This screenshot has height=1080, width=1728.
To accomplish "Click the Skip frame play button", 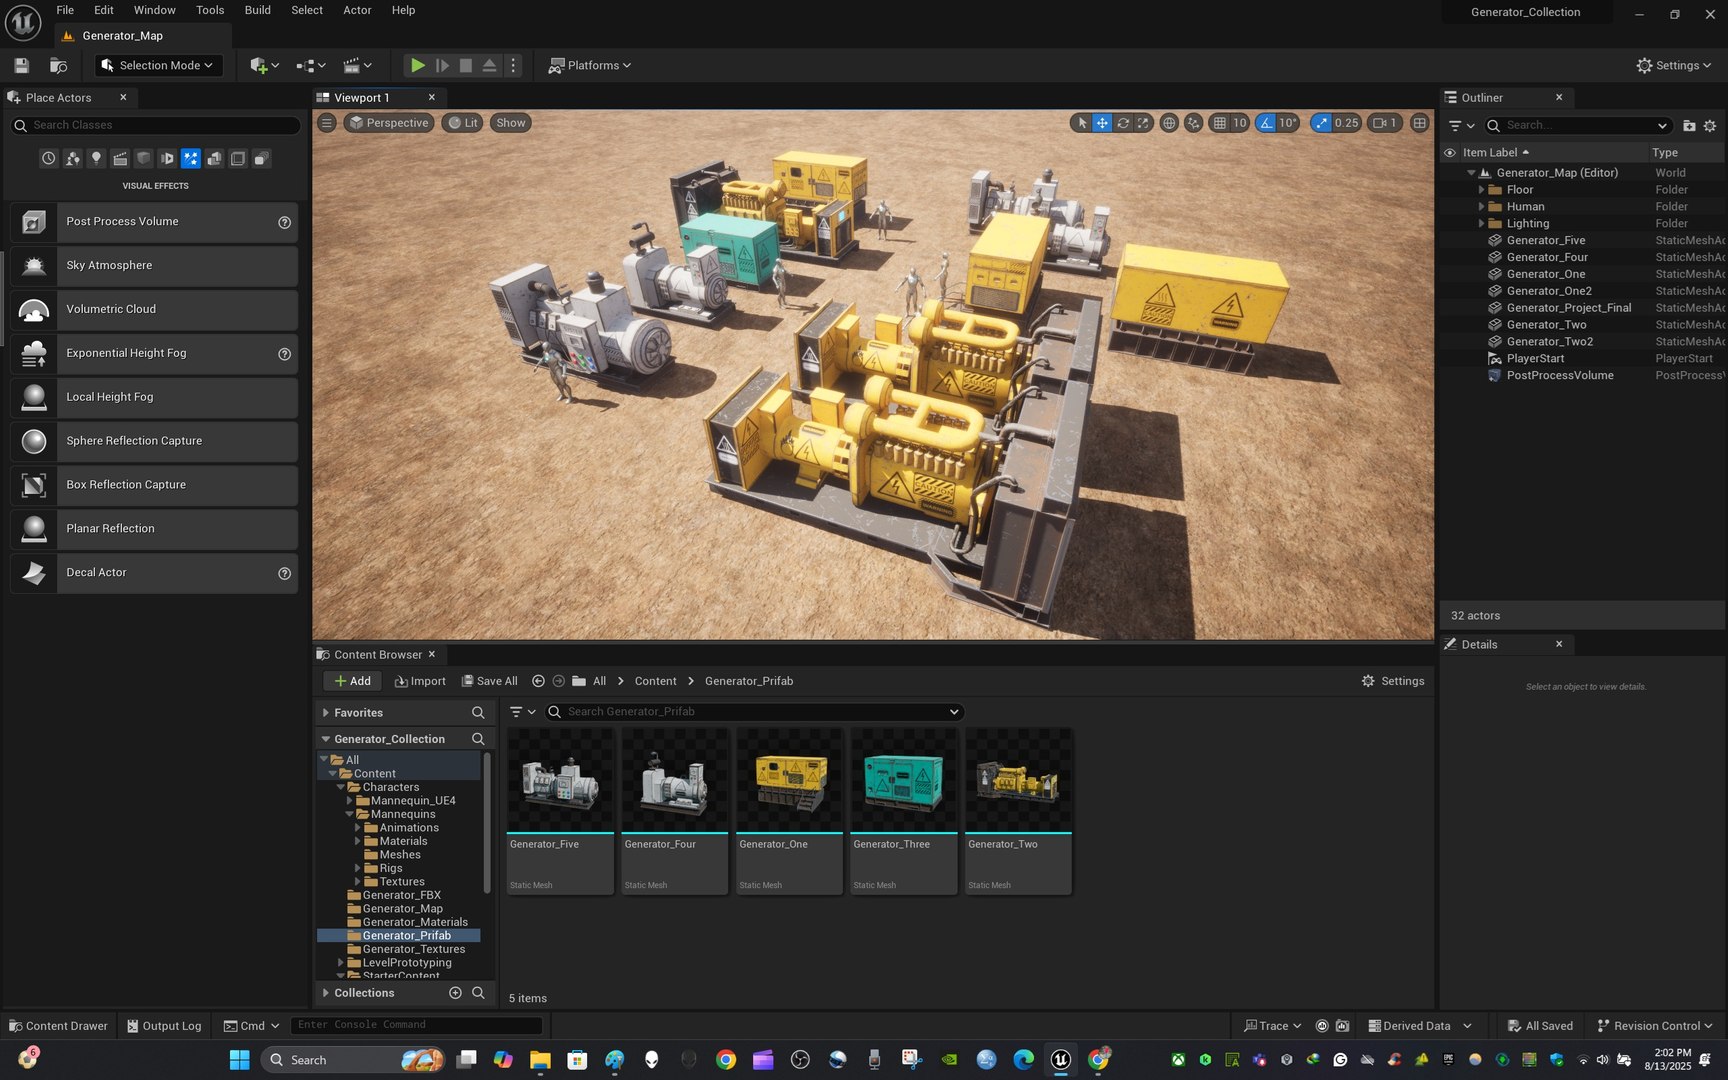I will (x=442, y=66).
